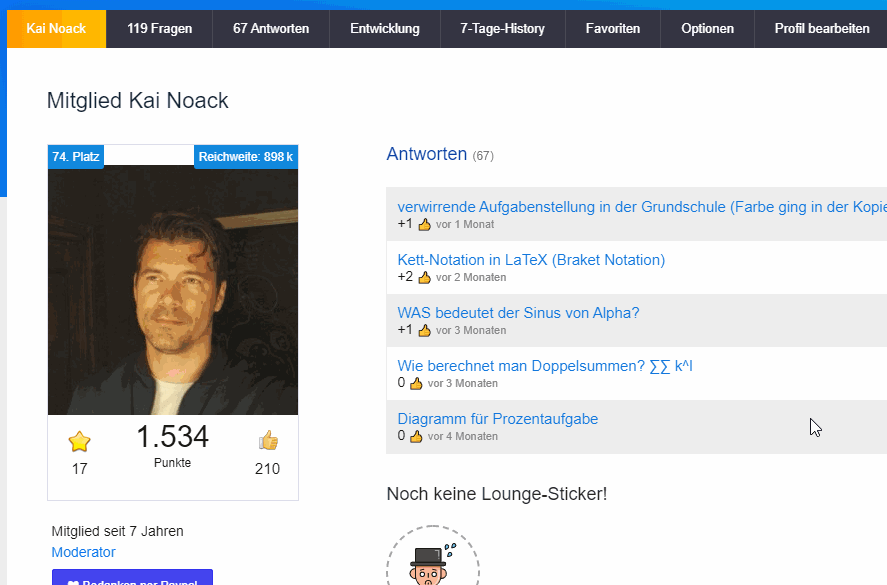Open Diagramm für Prozentaufgabe answer
The width and height of the screenshot is (887, 585).
pyautogui.click(x=498, y=419)
